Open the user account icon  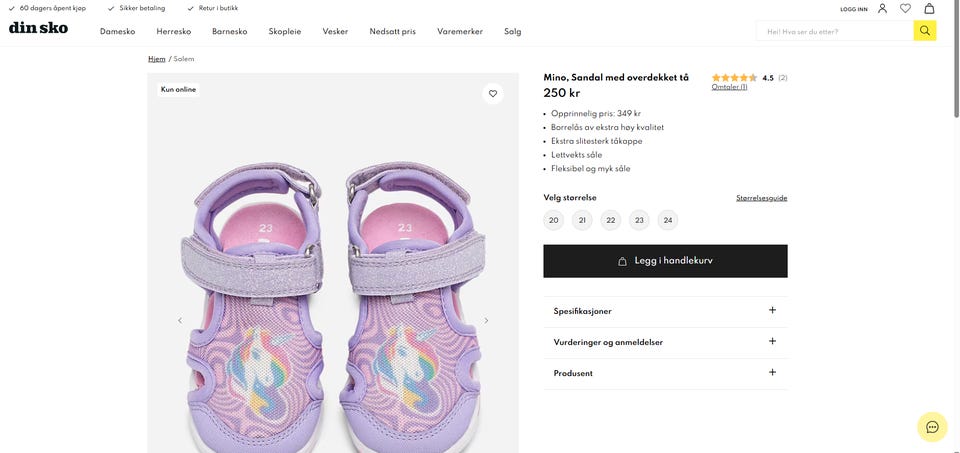coord(882,9)
